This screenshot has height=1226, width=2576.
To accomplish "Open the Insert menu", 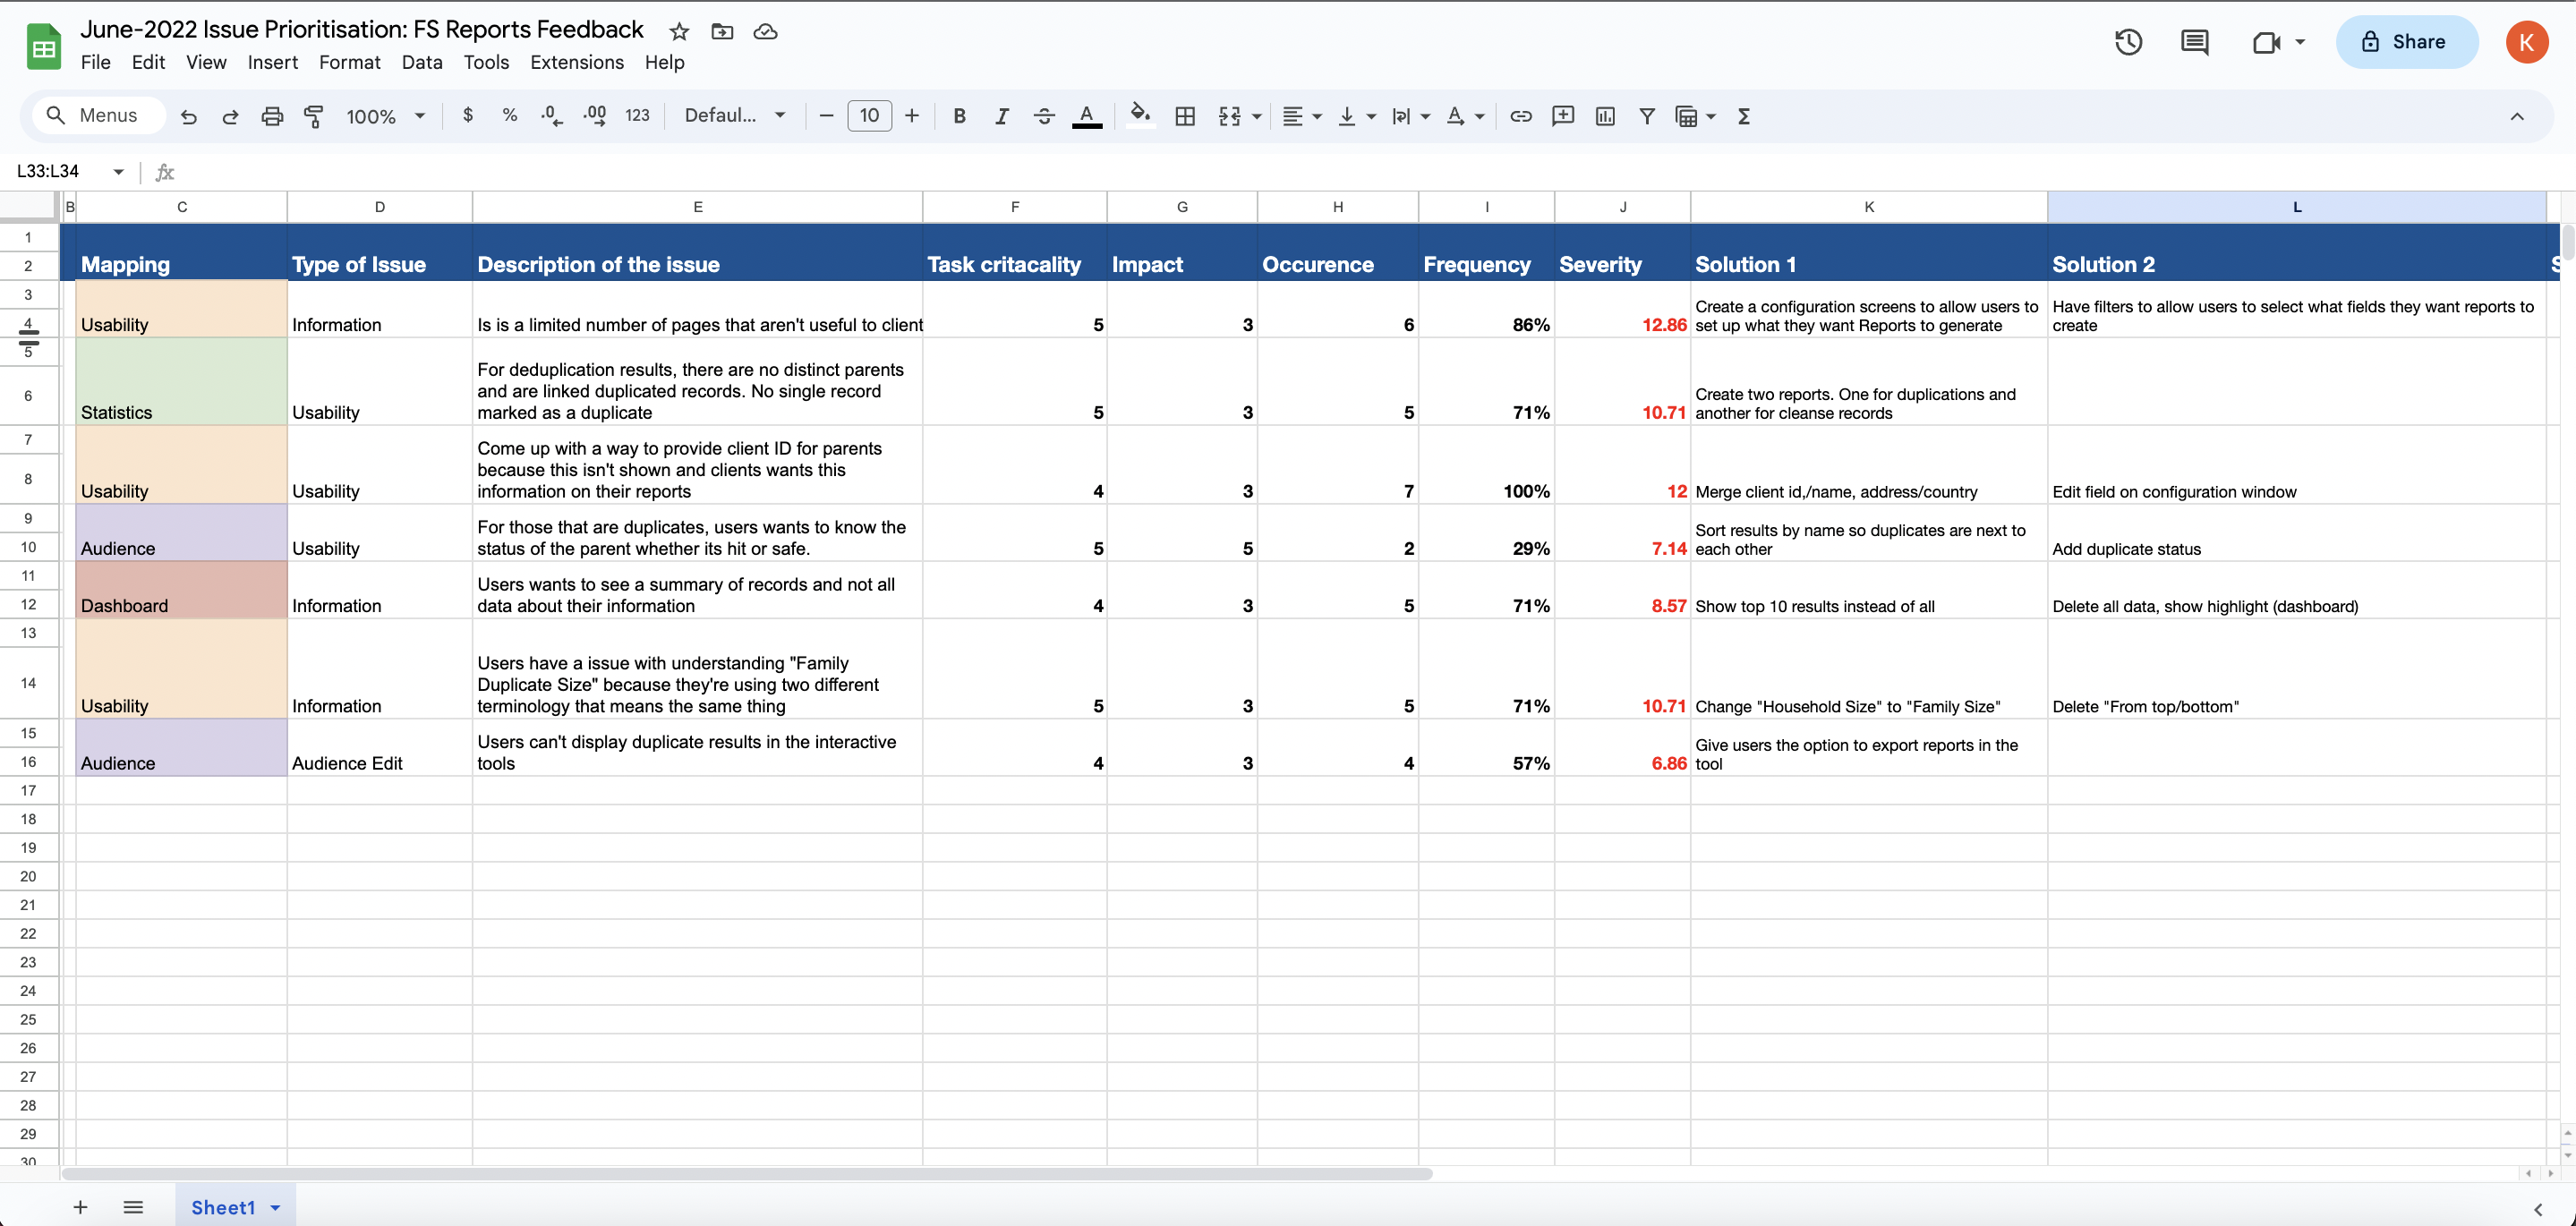I will coord(273,62).
